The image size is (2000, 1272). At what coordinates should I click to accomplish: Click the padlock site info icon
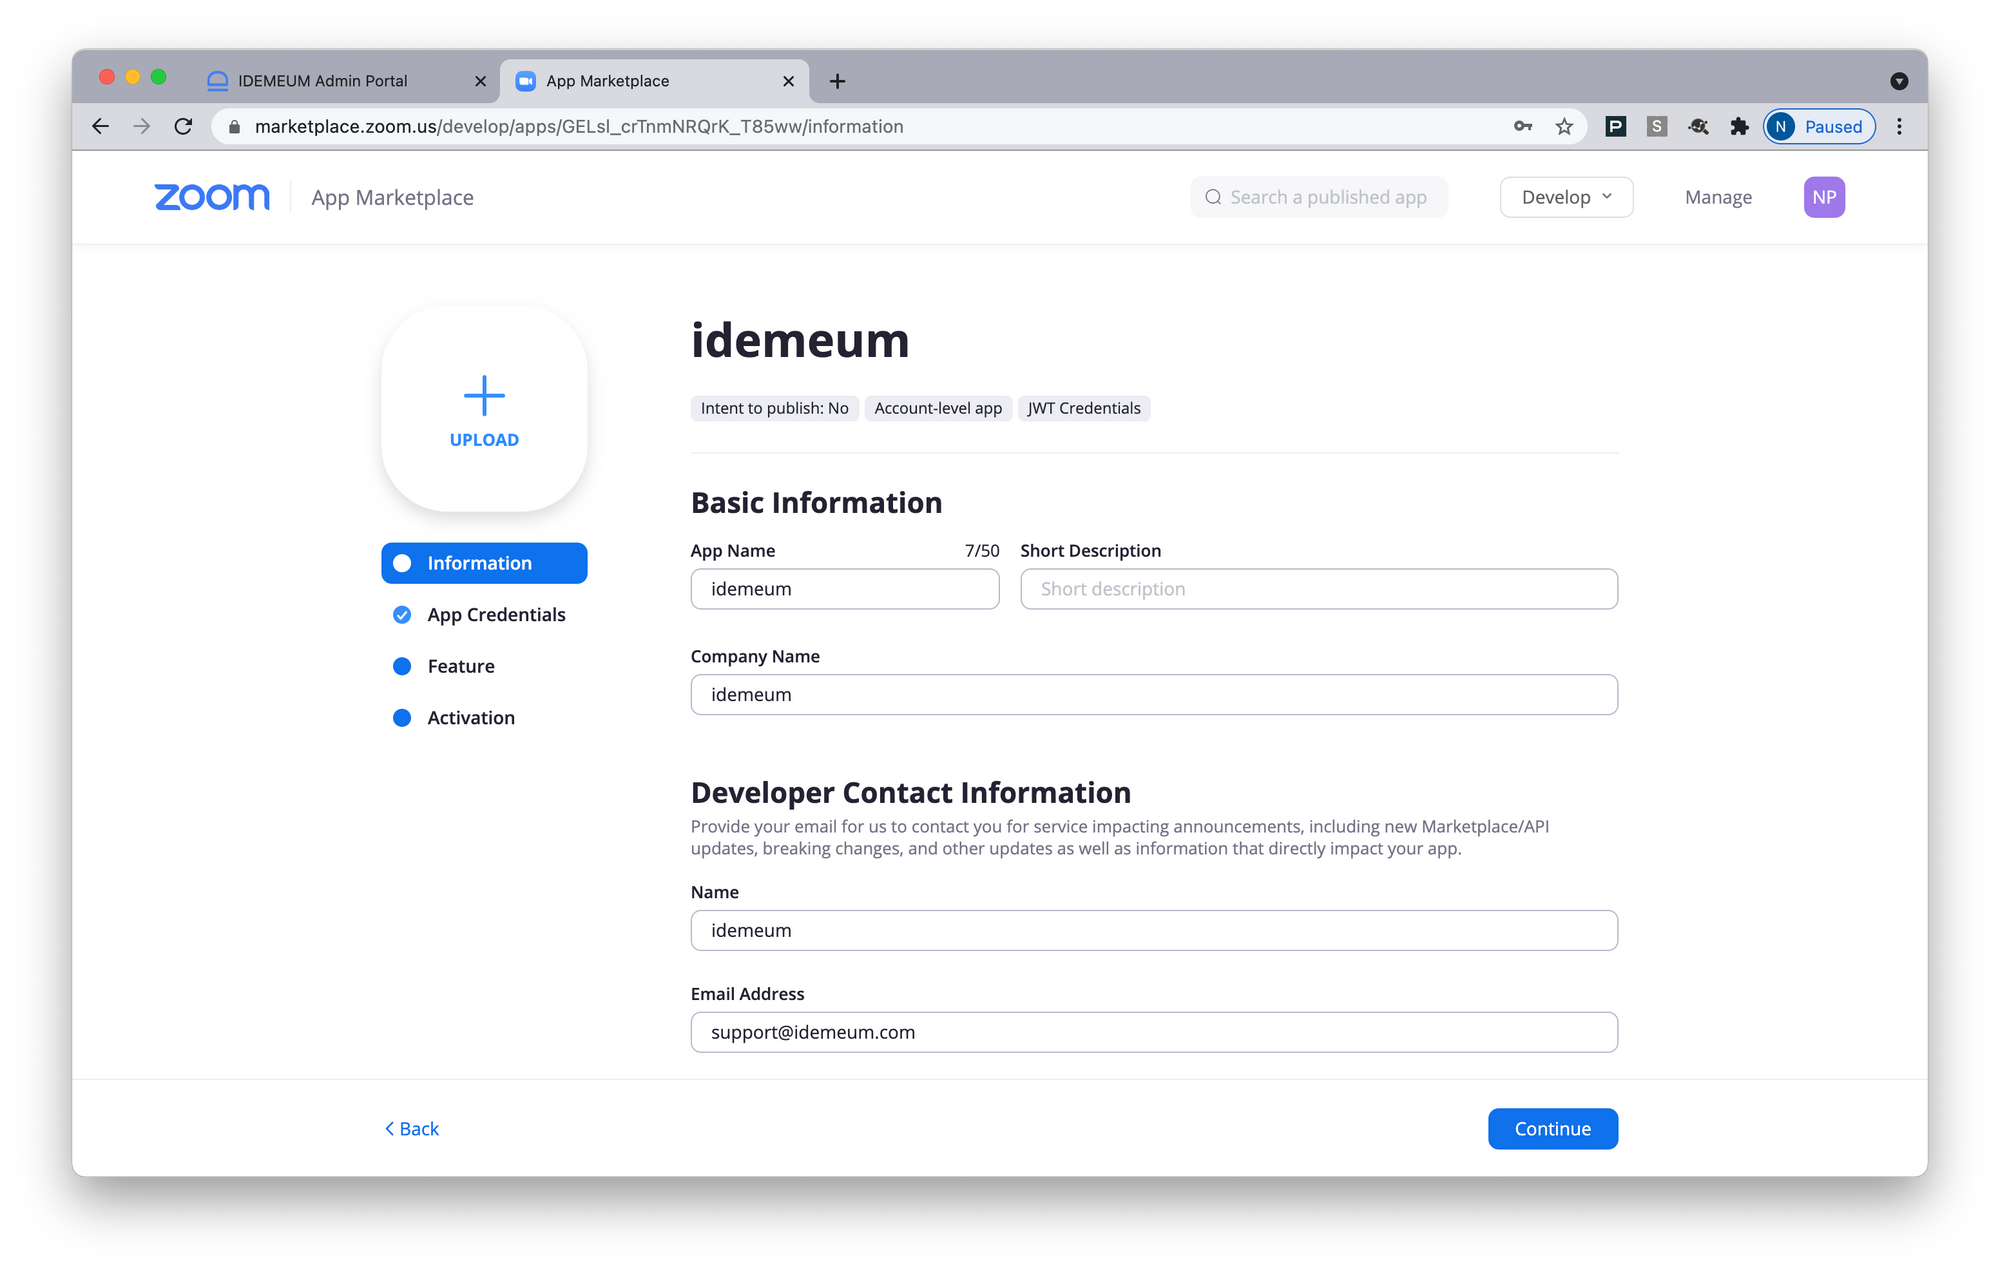235,127
